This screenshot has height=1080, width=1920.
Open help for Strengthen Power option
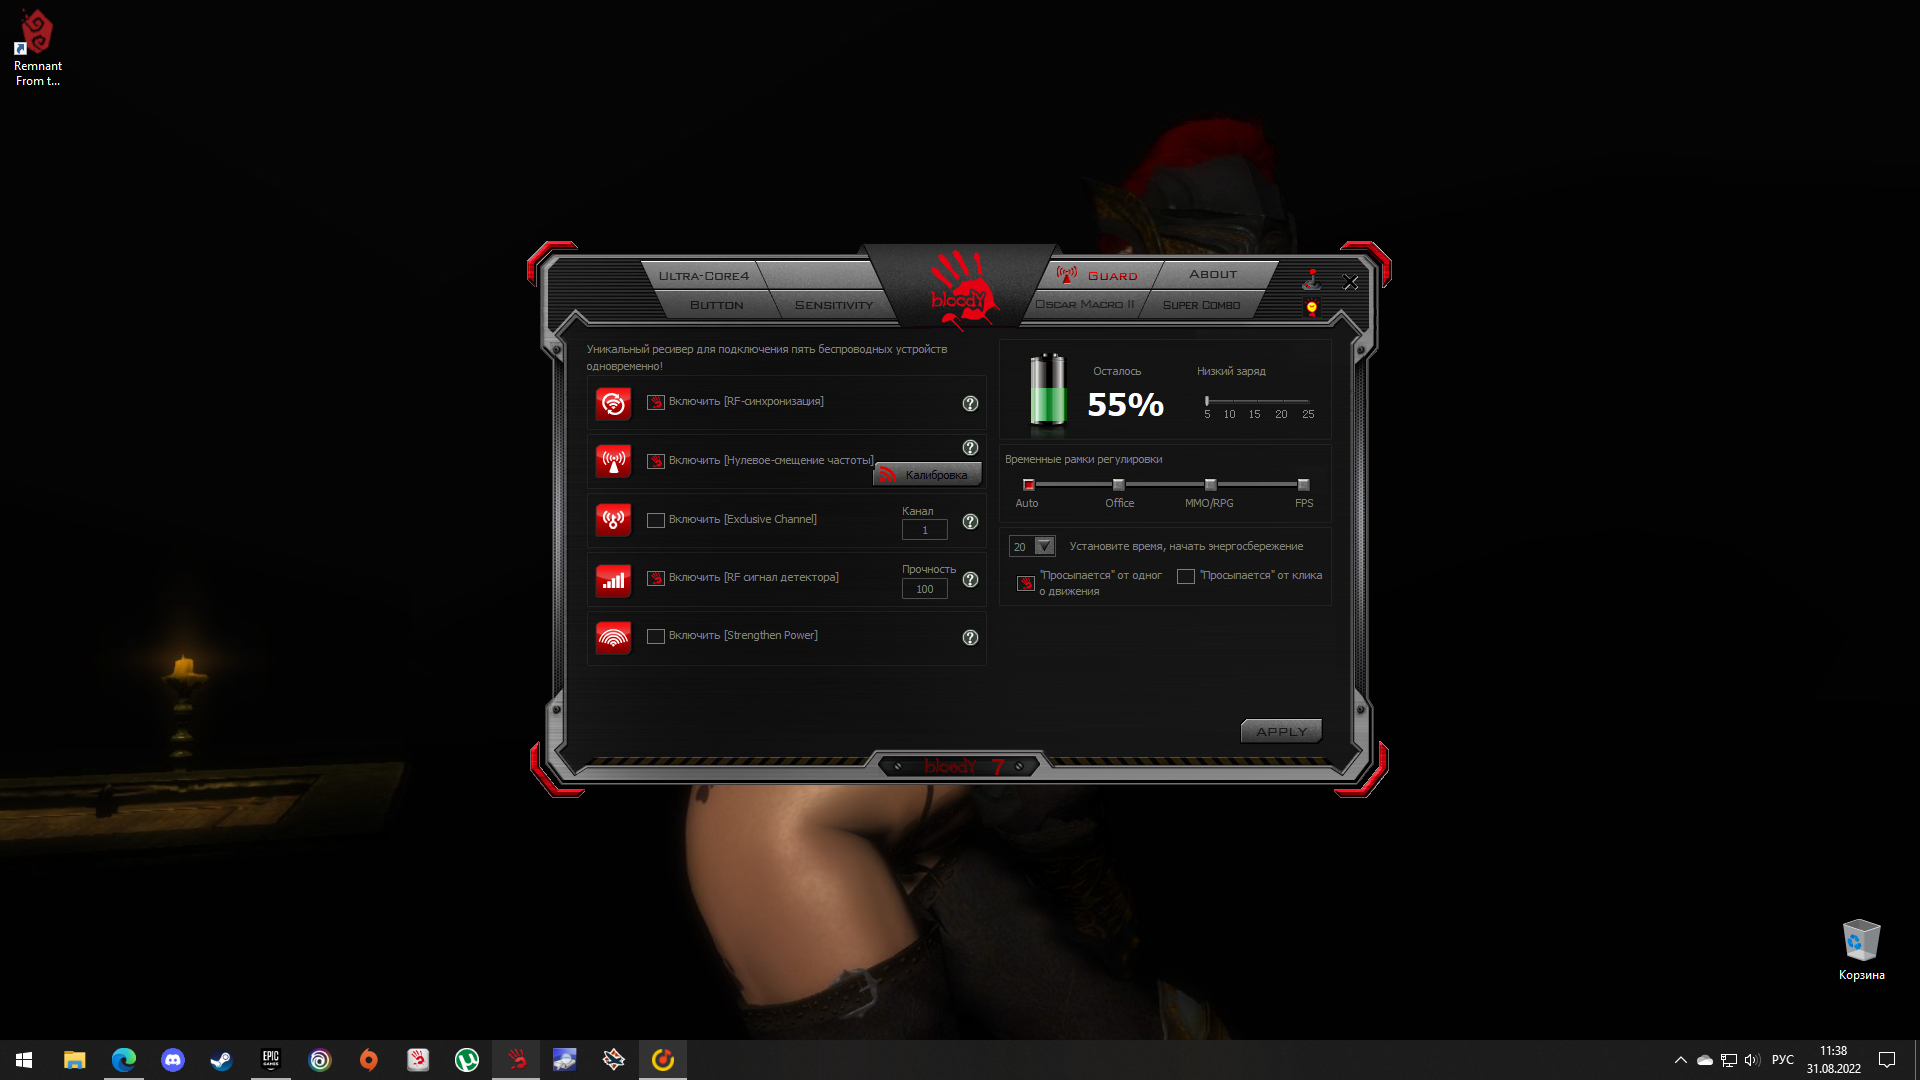(x=970, y=638)
